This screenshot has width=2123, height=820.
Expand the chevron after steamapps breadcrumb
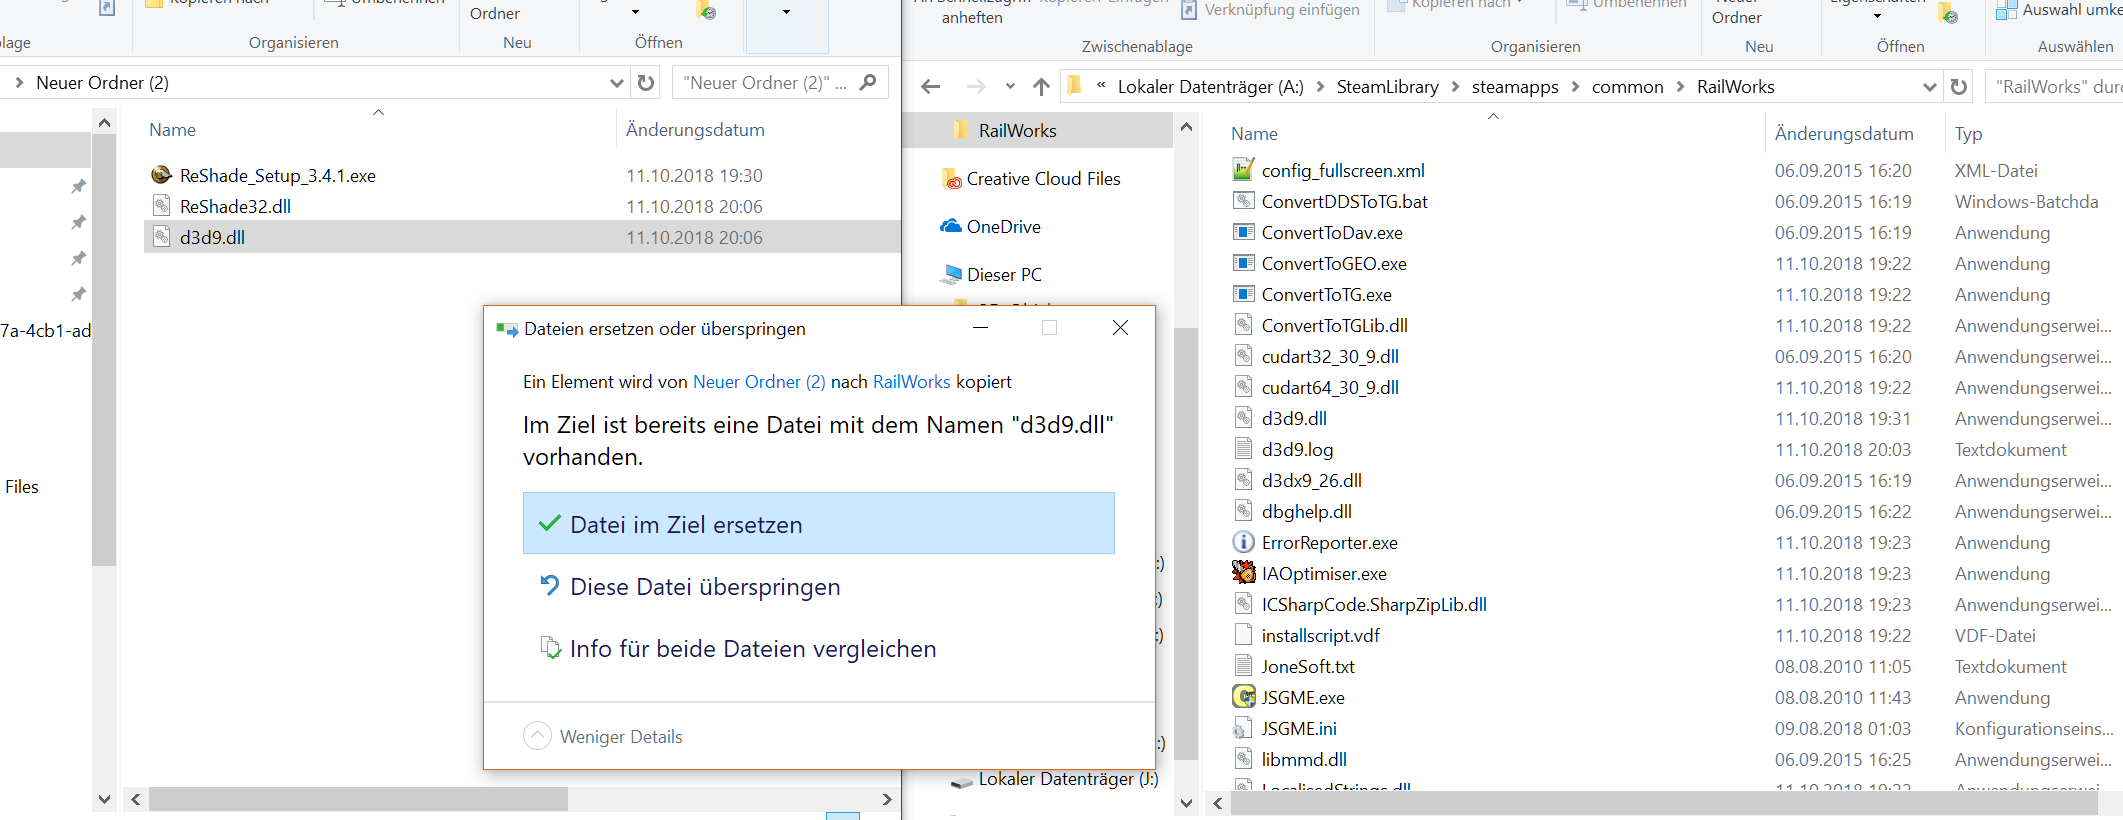tap(1575, 87)
